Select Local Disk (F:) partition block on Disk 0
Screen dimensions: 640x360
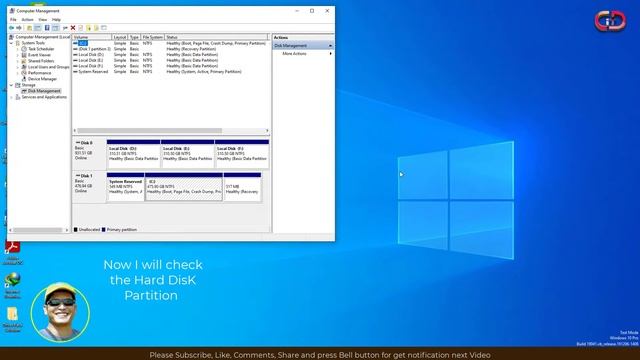[x=242, y=154]
